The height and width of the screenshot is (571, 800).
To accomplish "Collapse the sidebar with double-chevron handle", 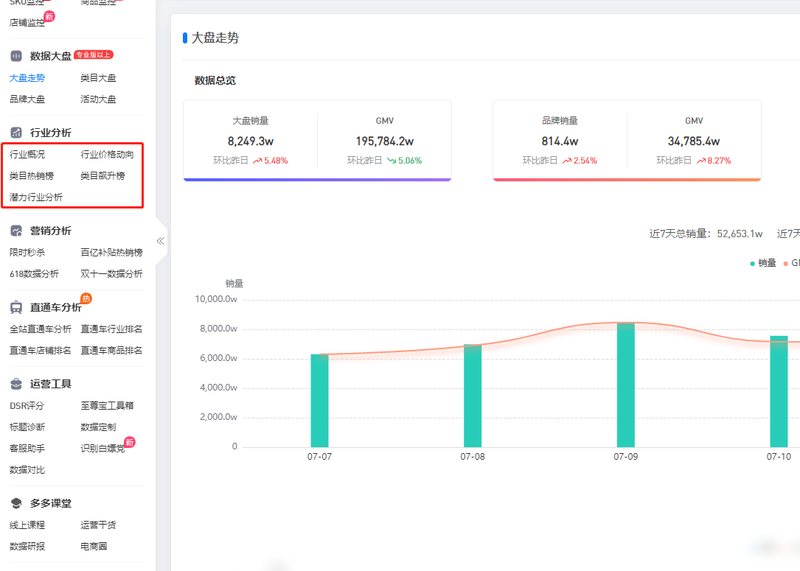I will click(x=160, y=241).
